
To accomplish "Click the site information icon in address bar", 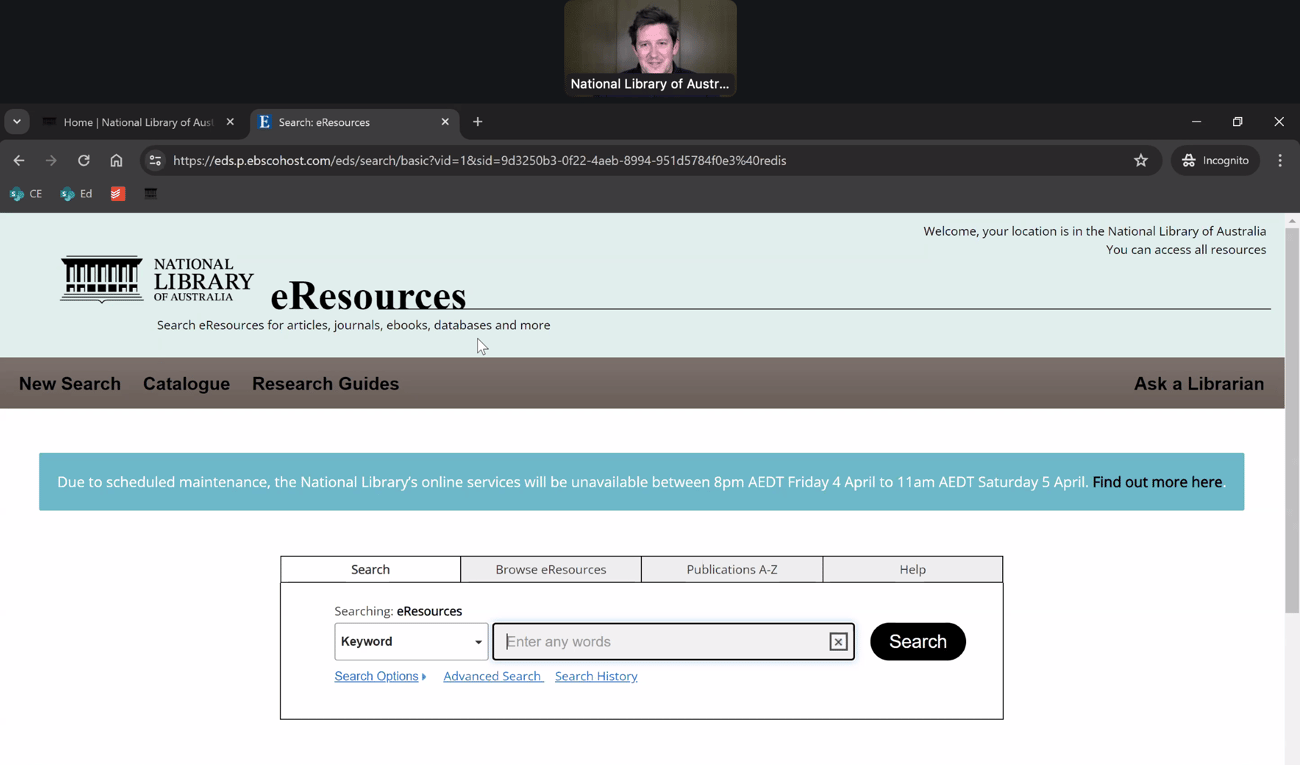I will 155,160.
